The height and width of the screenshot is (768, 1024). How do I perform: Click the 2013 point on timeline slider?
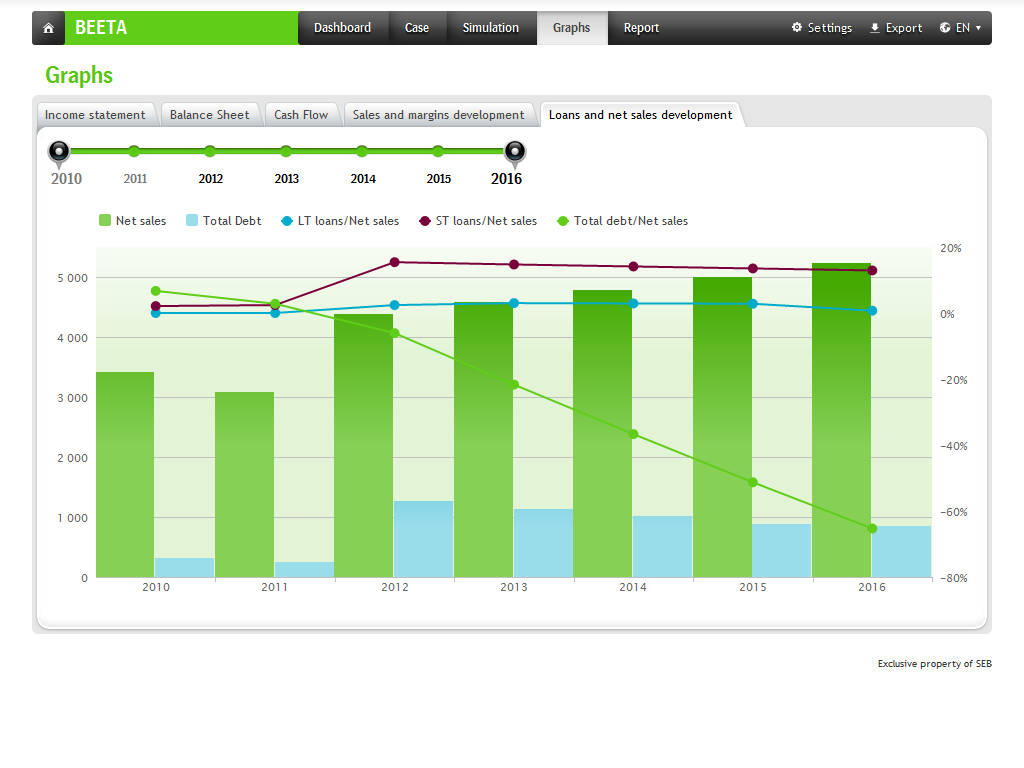286,151
